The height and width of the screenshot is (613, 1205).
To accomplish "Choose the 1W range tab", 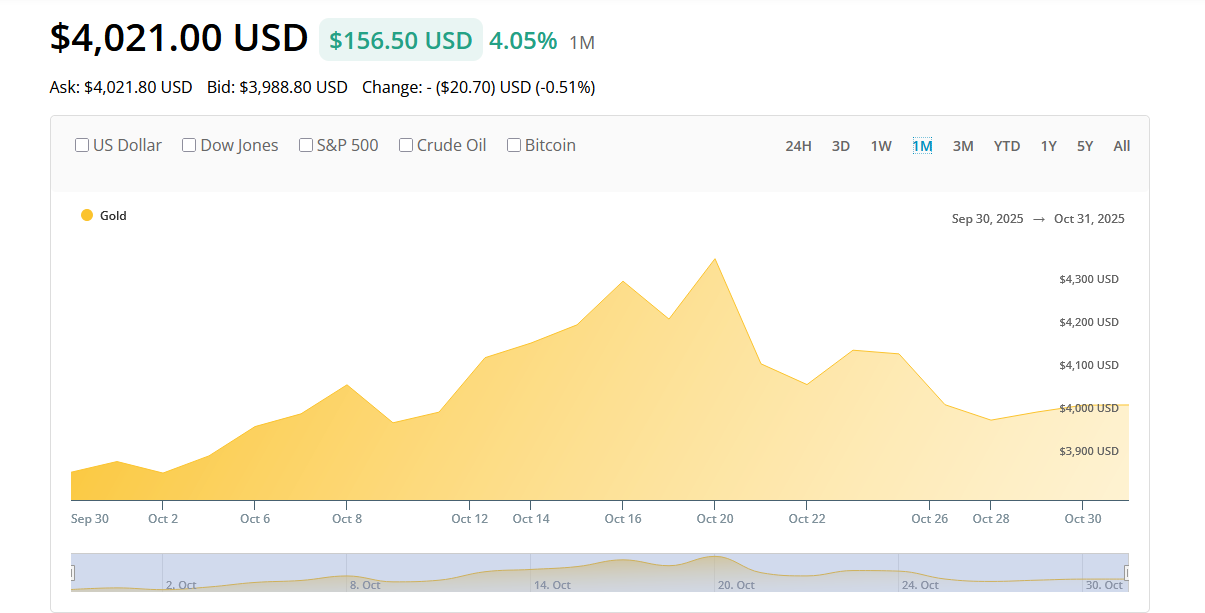I will coord(881,146).
